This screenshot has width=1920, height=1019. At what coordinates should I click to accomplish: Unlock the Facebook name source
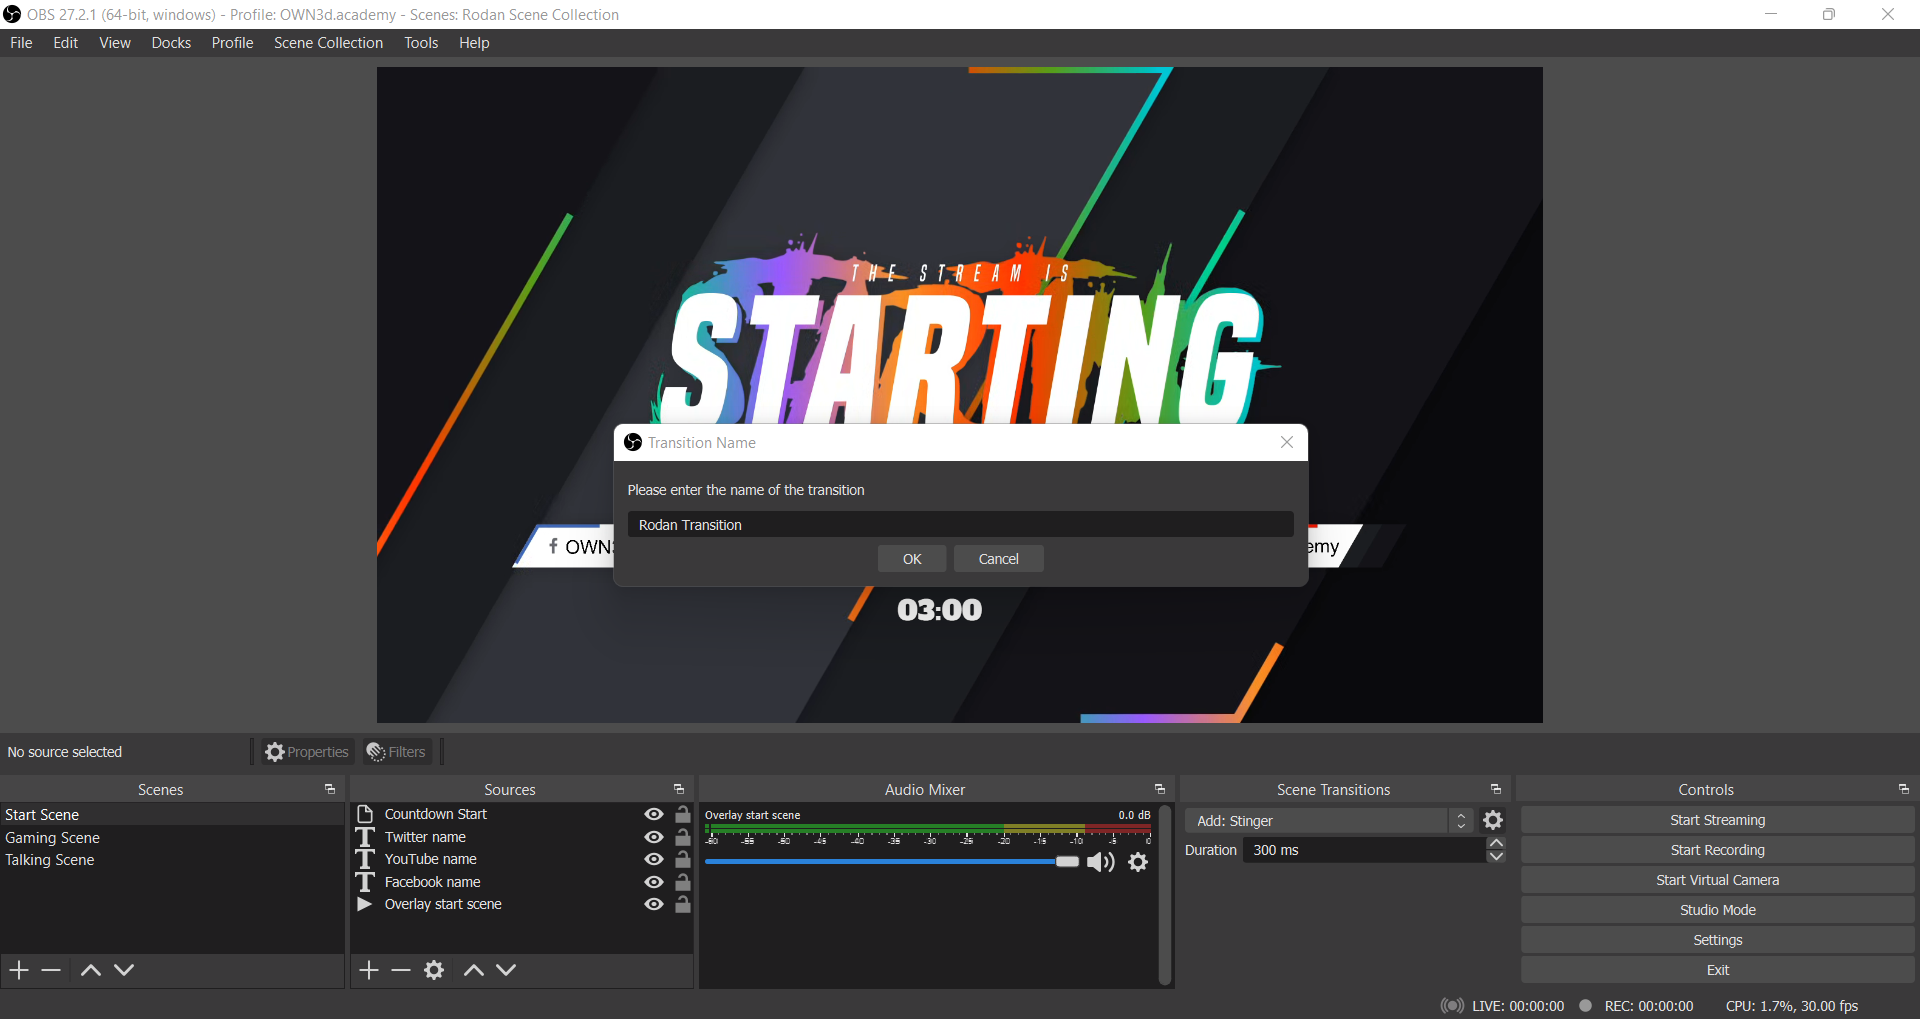click(x=683, y=882)
